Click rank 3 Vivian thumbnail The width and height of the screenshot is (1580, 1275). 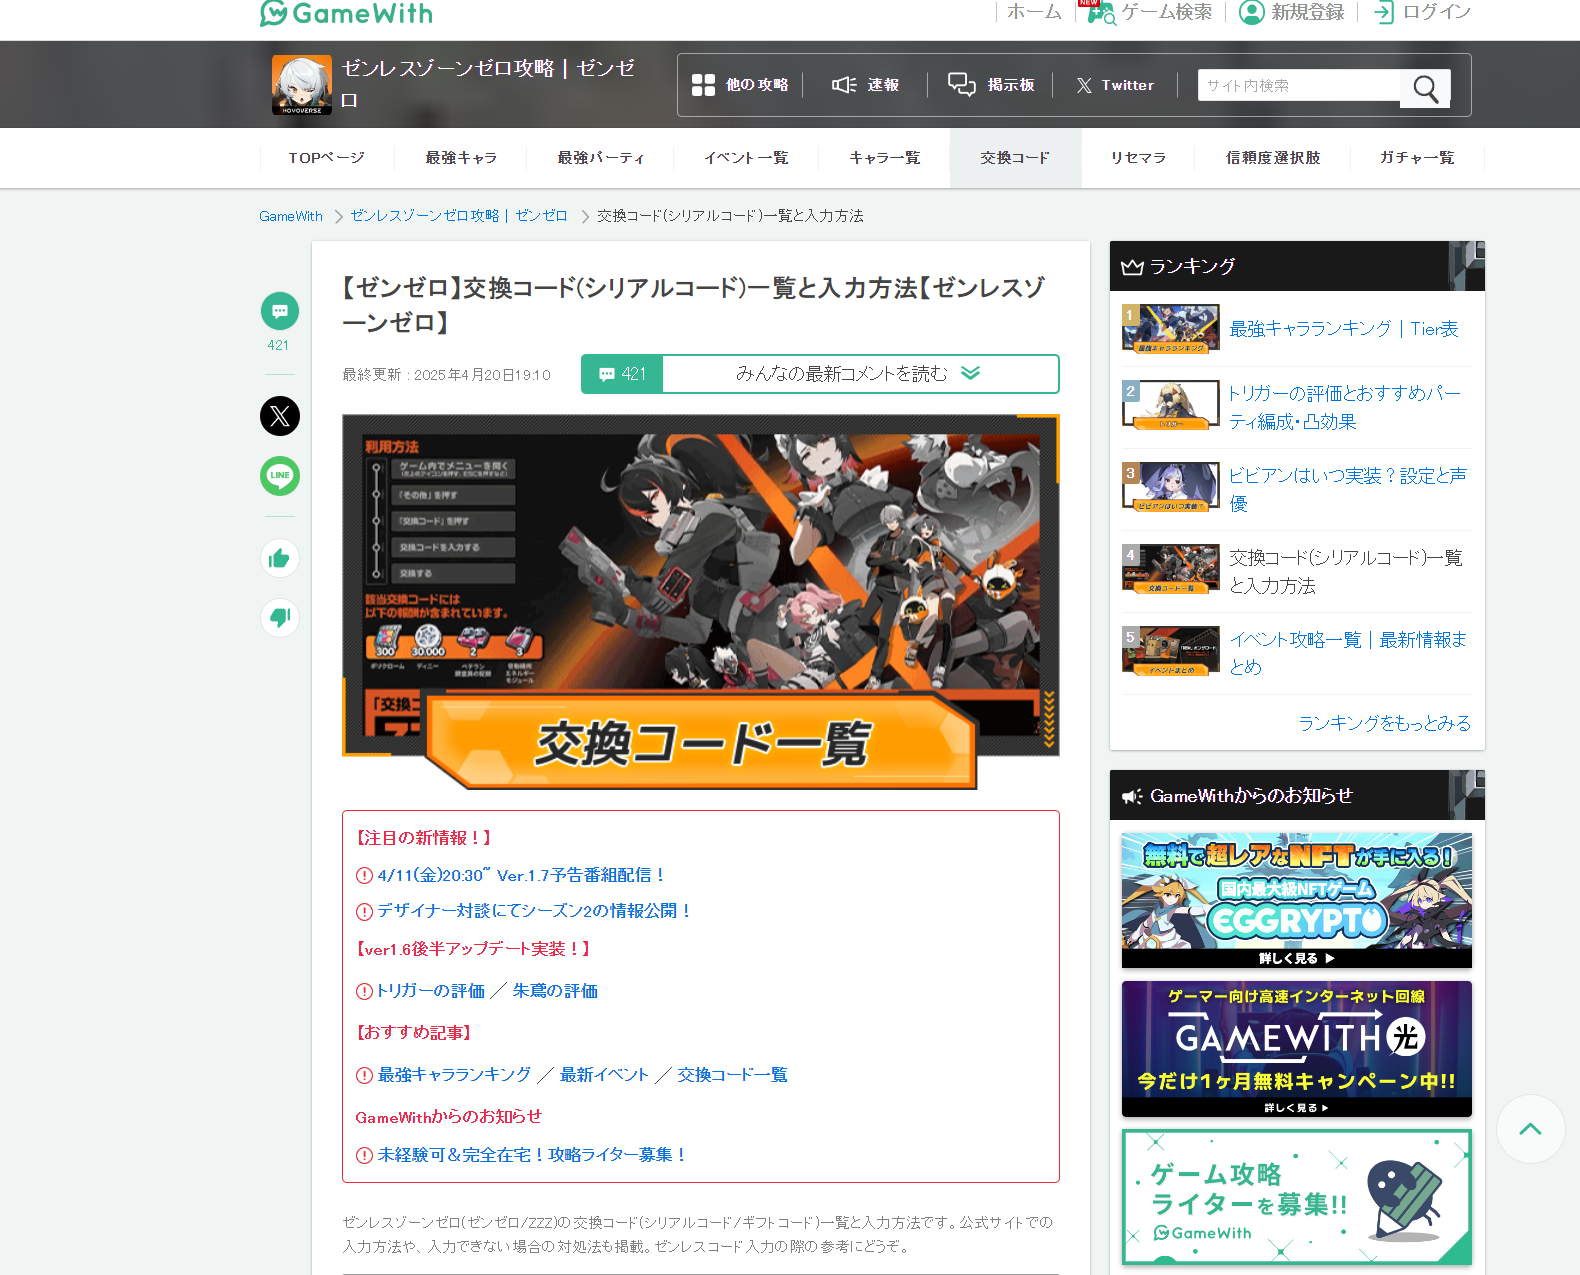coord(1171,487)
